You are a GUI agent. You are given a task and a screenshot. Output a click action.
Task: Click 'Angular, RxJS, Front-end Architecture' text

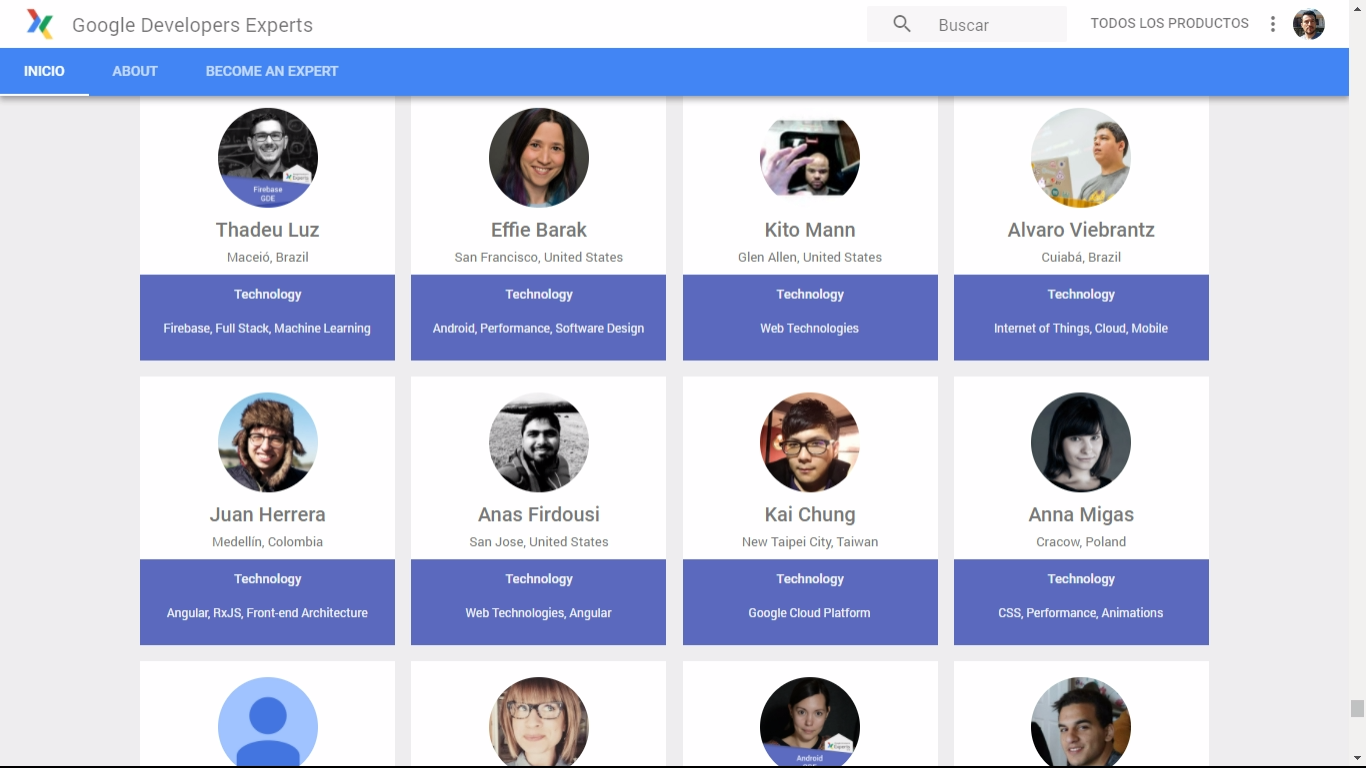[x=267, y=613]
